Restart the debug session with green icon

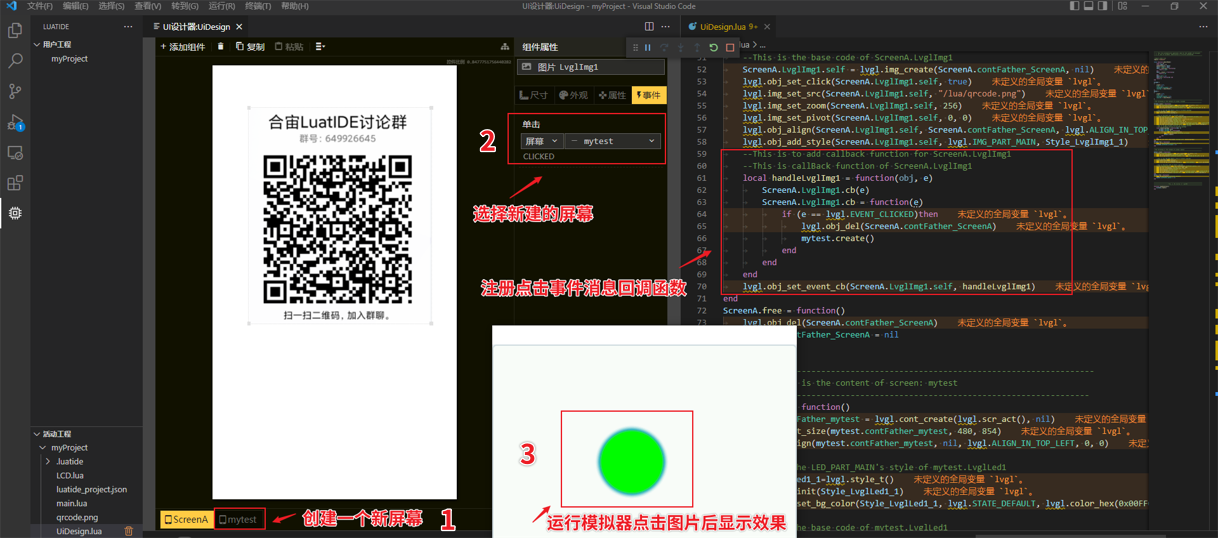pyautogui.click(x=713, y=47)
